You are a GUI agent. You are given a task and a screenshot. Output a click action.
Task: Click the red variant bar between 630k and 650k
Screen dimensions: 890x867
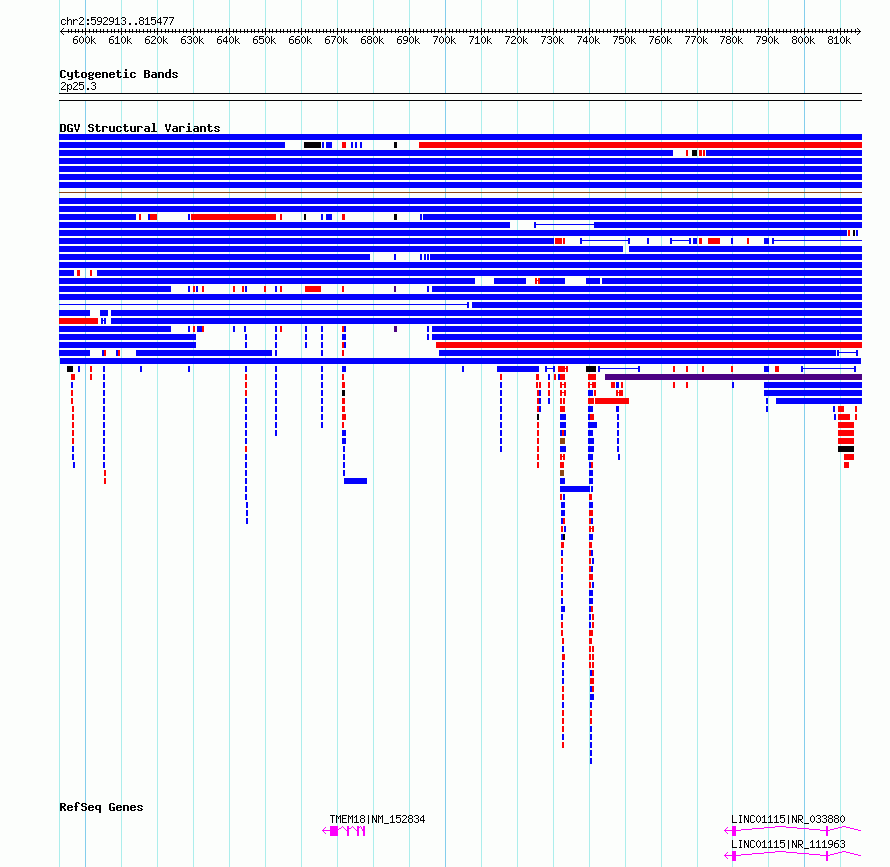(x=233, y=217)
